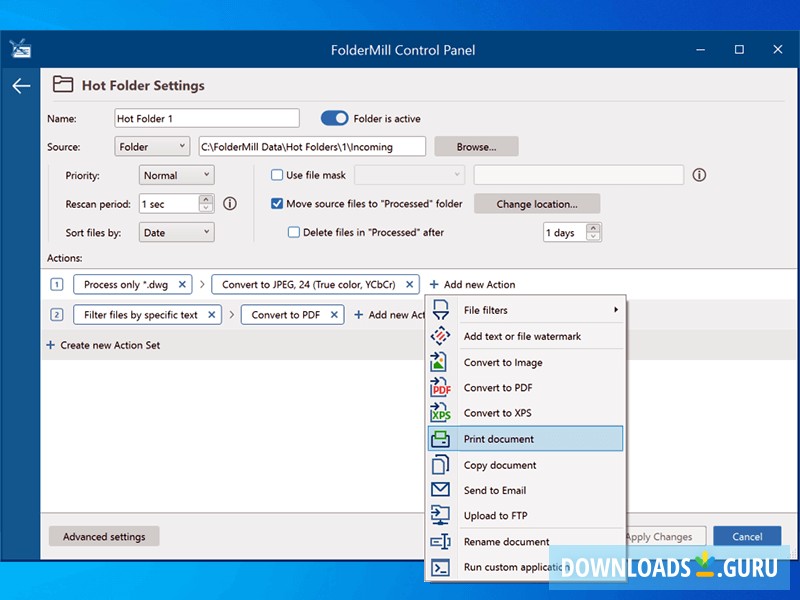Viewport: 800px width, 600px height.
Task: Open the disabled file mask dropdown
Action: point(409,175)
